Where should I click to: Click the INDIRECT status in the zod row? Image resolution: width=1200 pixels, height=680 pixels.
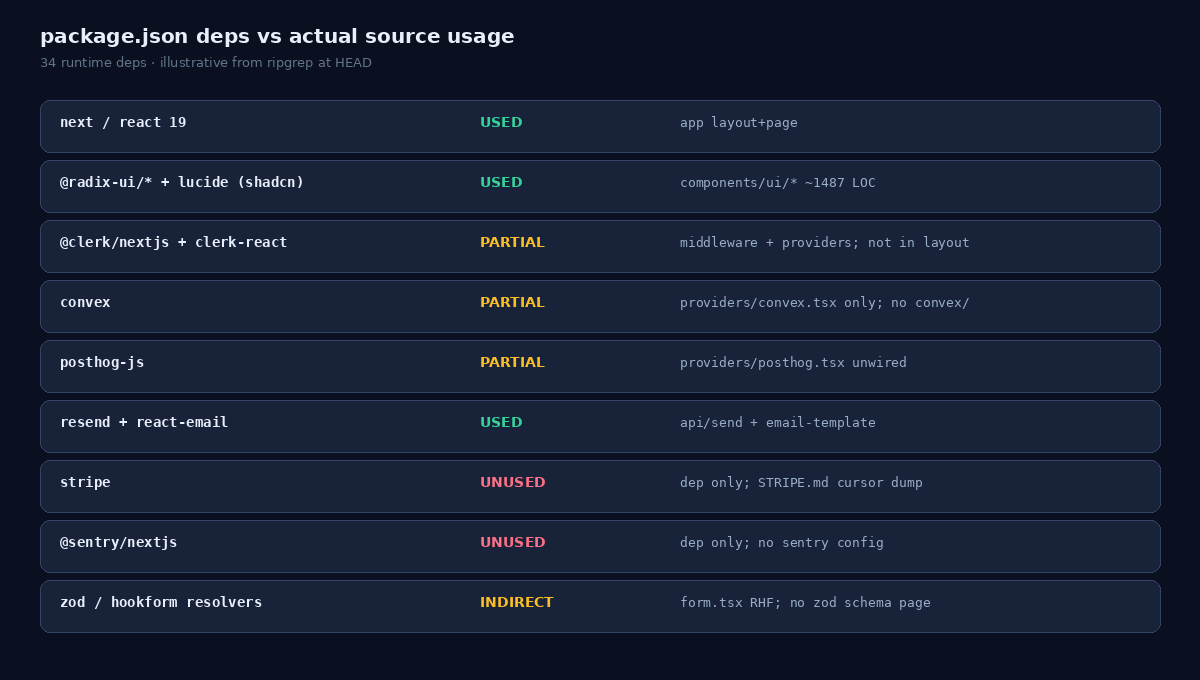[517, 603]
